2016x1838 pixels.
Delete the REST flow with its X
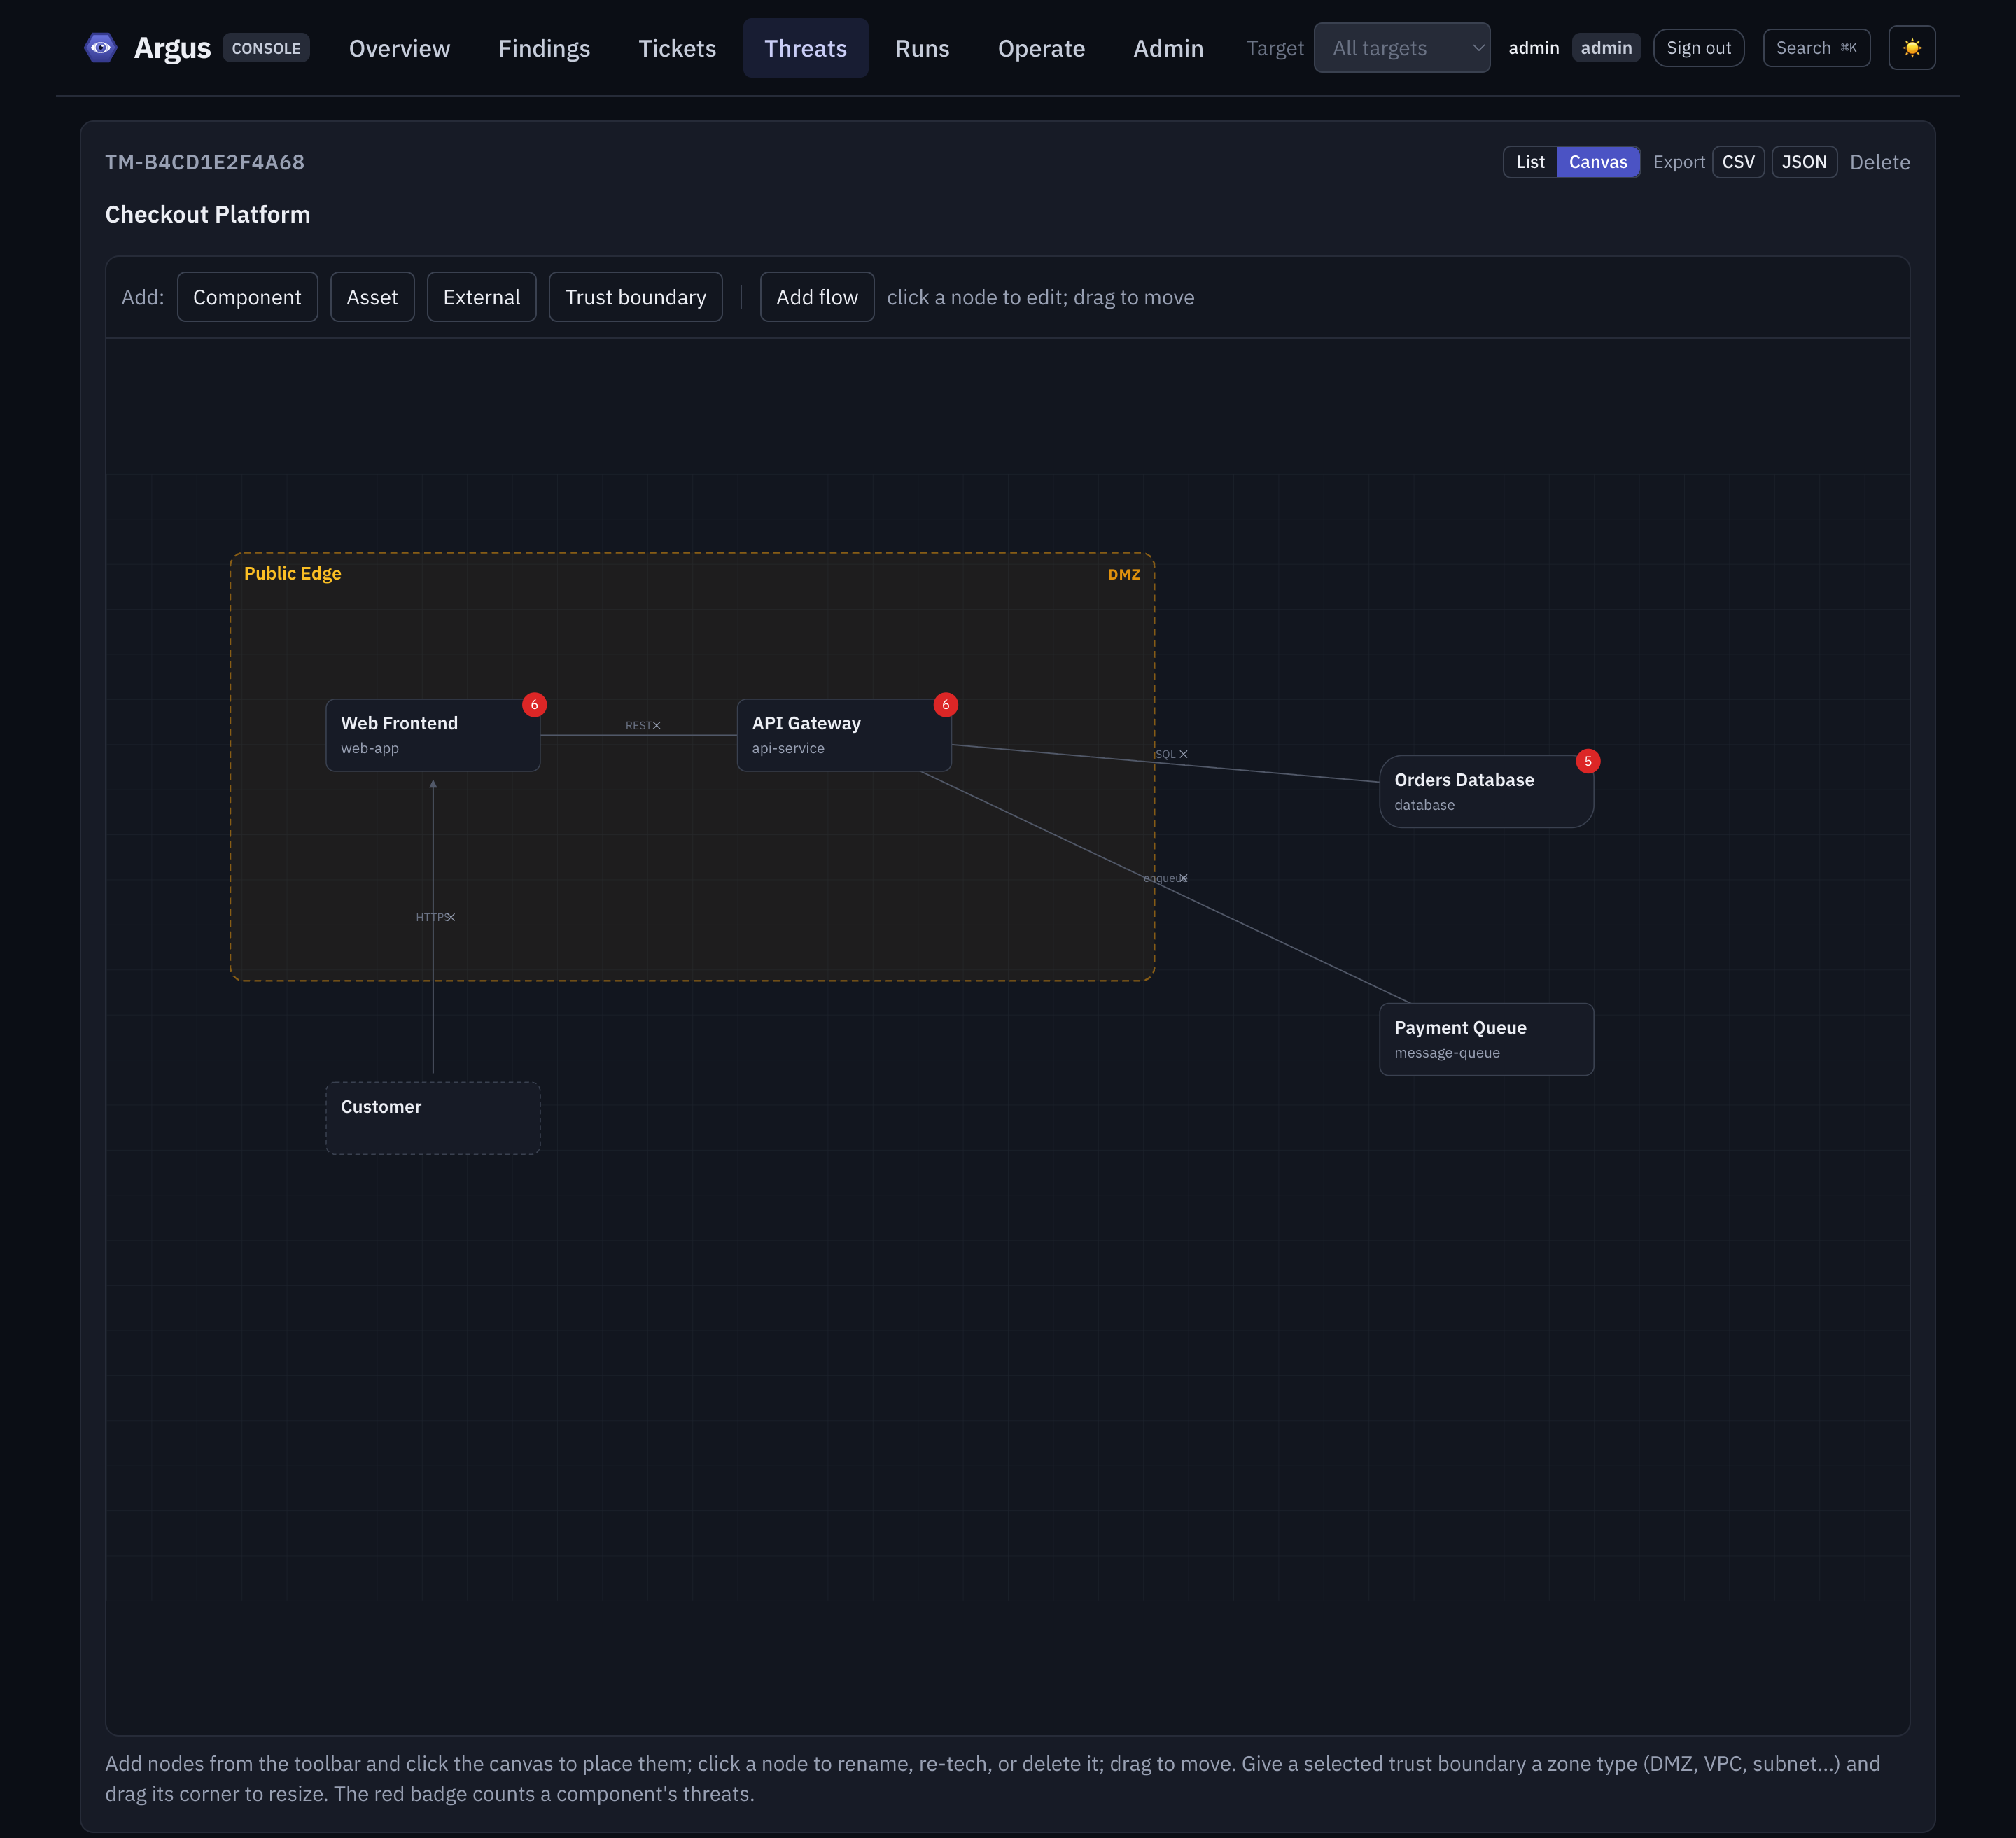656,726
